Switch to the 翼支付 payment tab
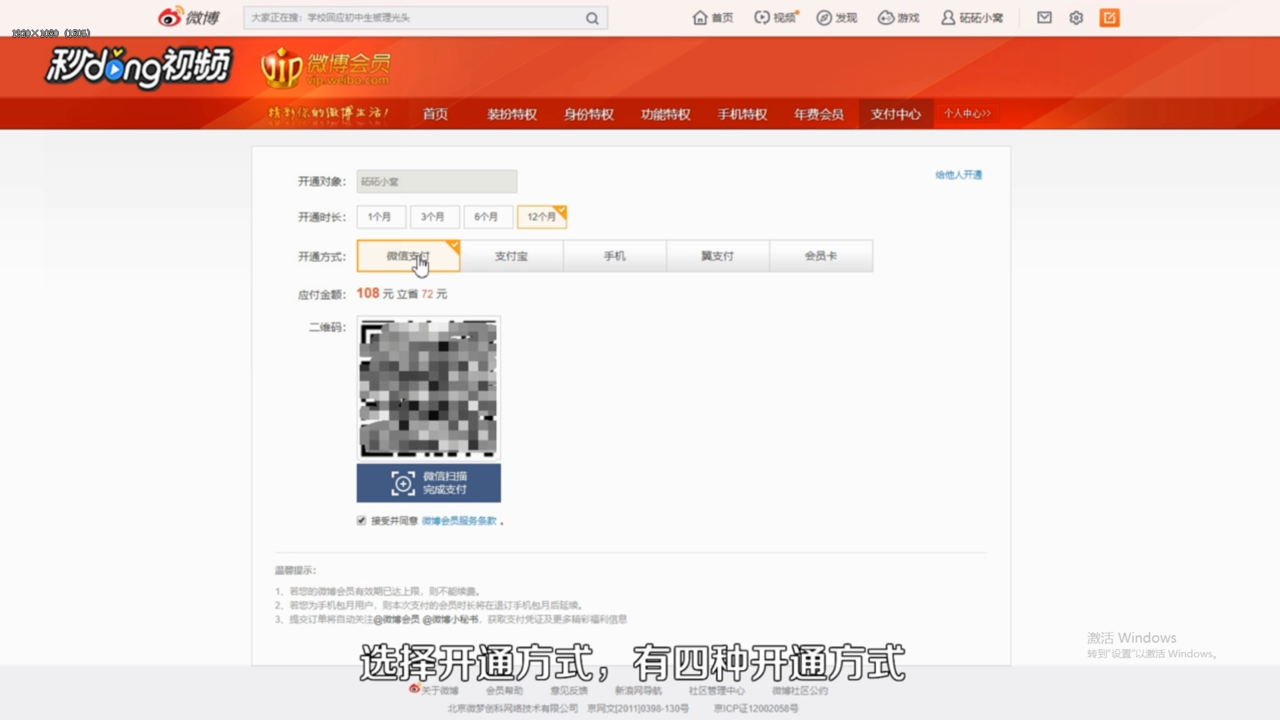 718,256
